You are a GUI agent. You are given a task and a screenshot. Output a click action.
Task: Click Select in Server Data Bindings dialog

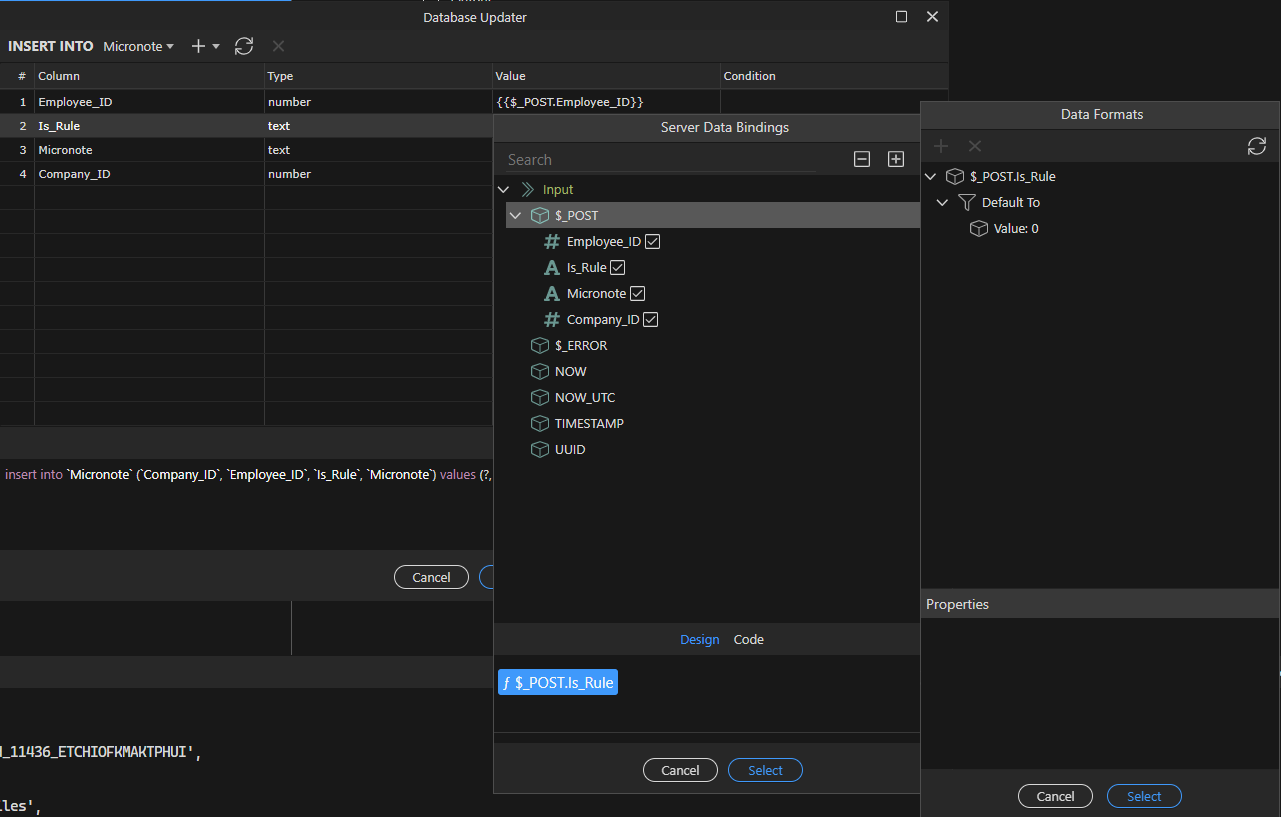click(765, 770)
